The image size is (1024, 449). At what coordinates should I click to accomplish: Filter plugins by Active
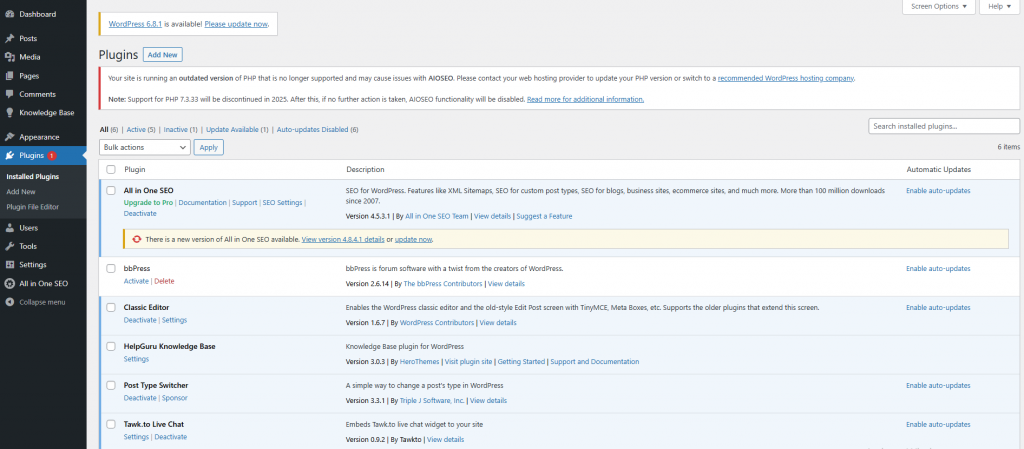[x=136, y=130]
